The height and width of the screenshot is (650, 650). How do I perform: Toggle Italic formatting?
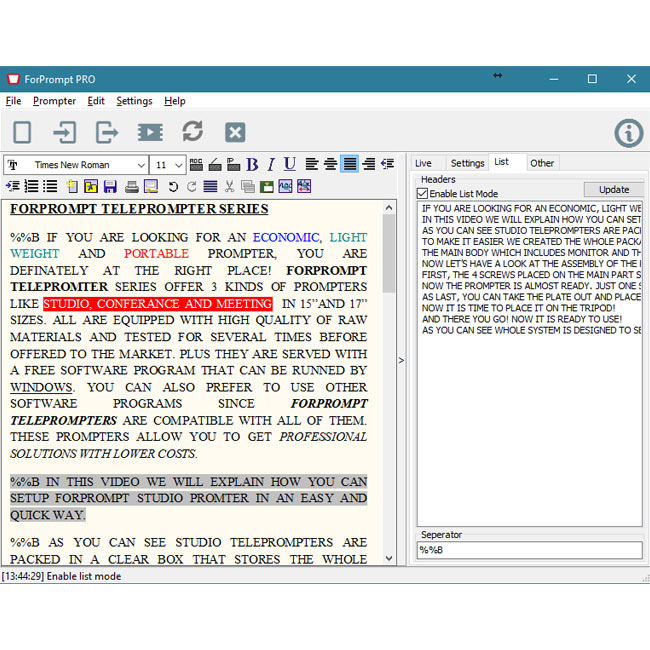(x=271, y=165)
